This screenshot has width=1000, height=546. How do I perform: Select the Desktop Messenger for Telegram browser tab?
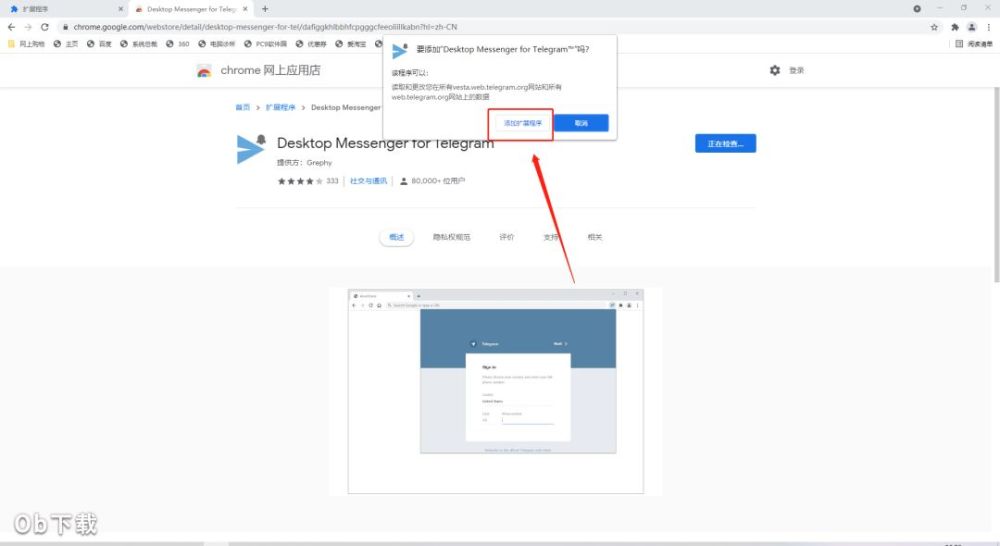(x=191, y=9)
